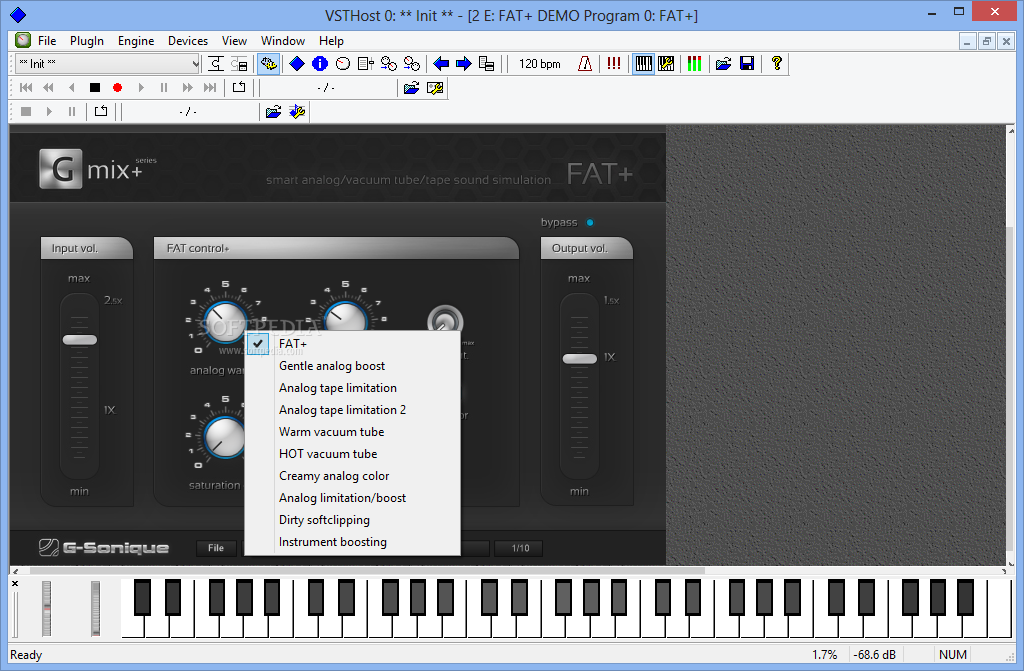The image size is (1024, 671).
Task: Toggle the bypass LED in FAT+ plugin
Action: [590, 223]
